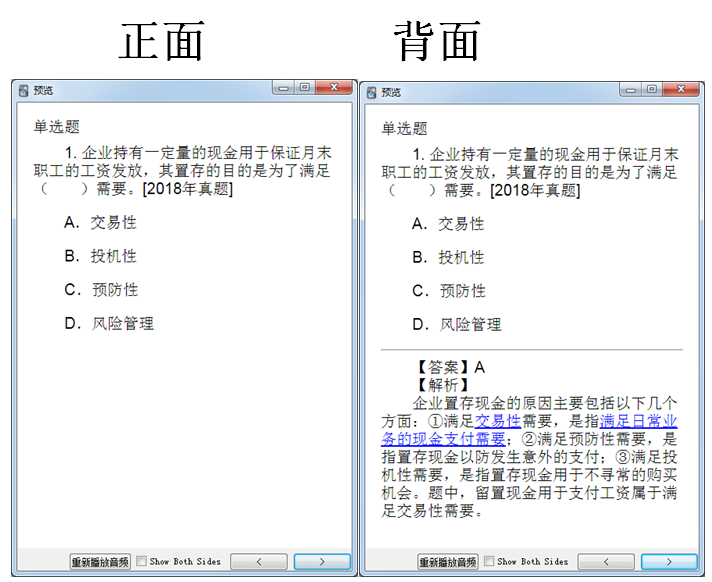This screenshot has height=582, width=712.
Task: Select option C. 预防性 in left window
Action: (x=101, y=290)
